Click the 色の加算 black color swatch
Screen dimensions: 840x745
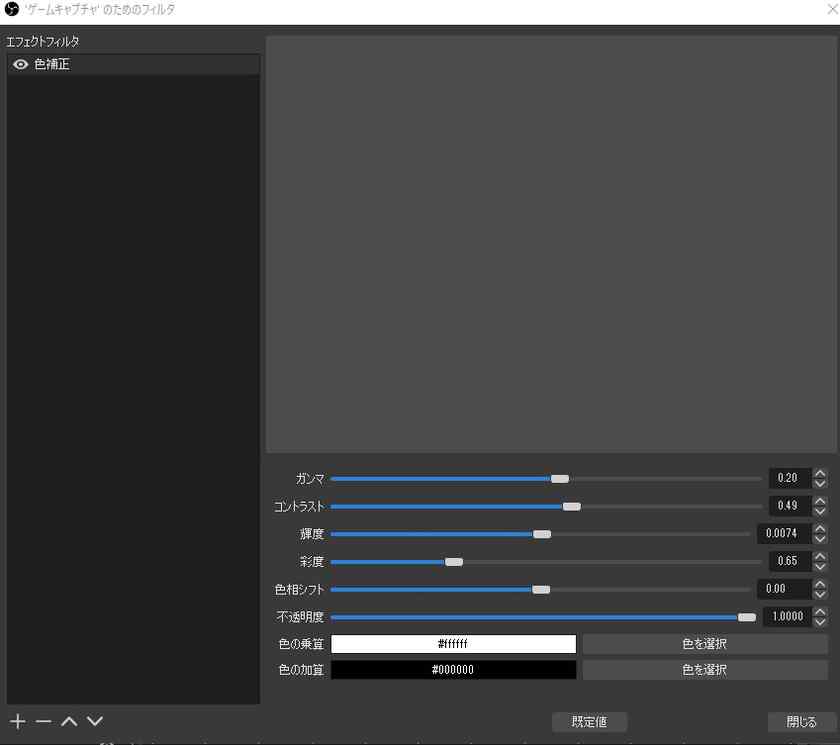point(453,670)
